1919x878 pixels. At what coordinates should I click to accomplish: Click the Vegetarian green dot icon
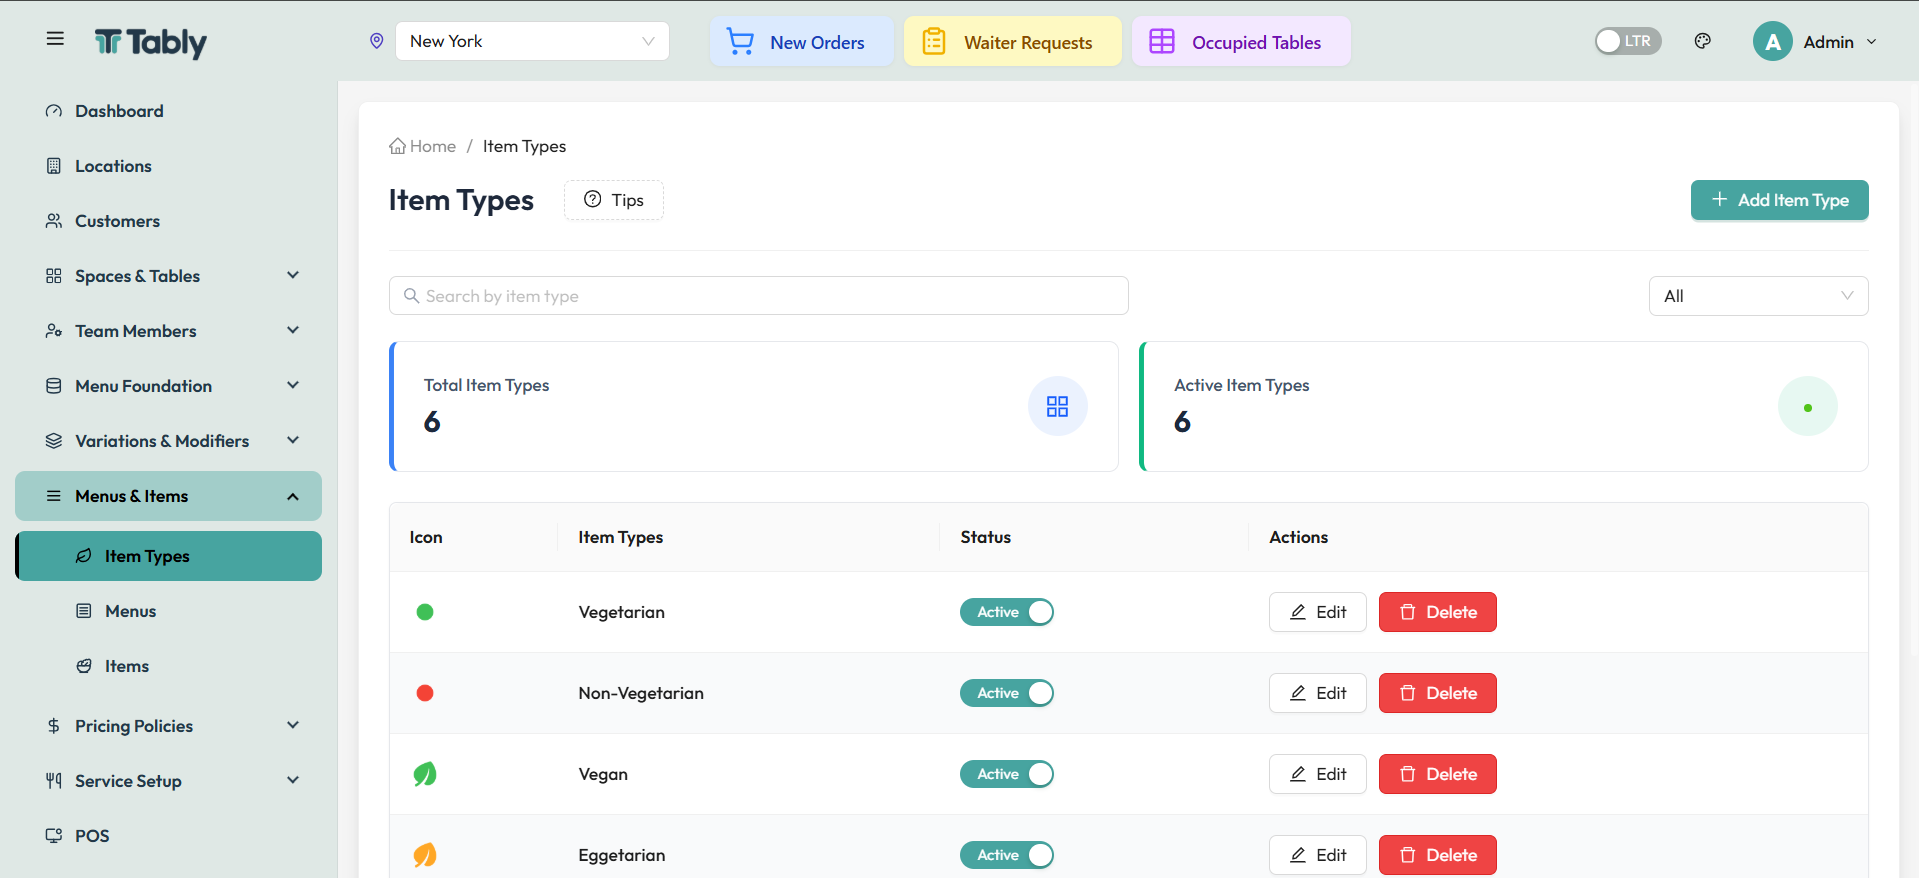click(x=425, y=612)
